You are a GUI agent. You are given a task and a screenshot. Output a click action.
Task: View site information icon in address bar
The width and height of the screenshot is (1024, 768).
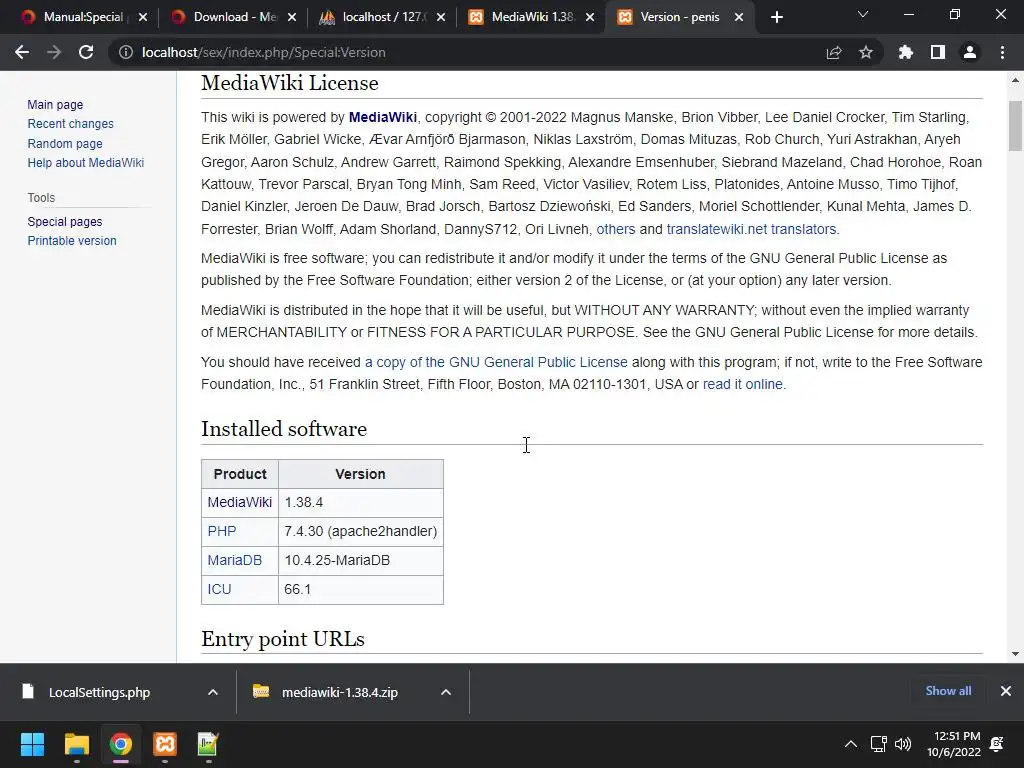(x=125, y=52)
